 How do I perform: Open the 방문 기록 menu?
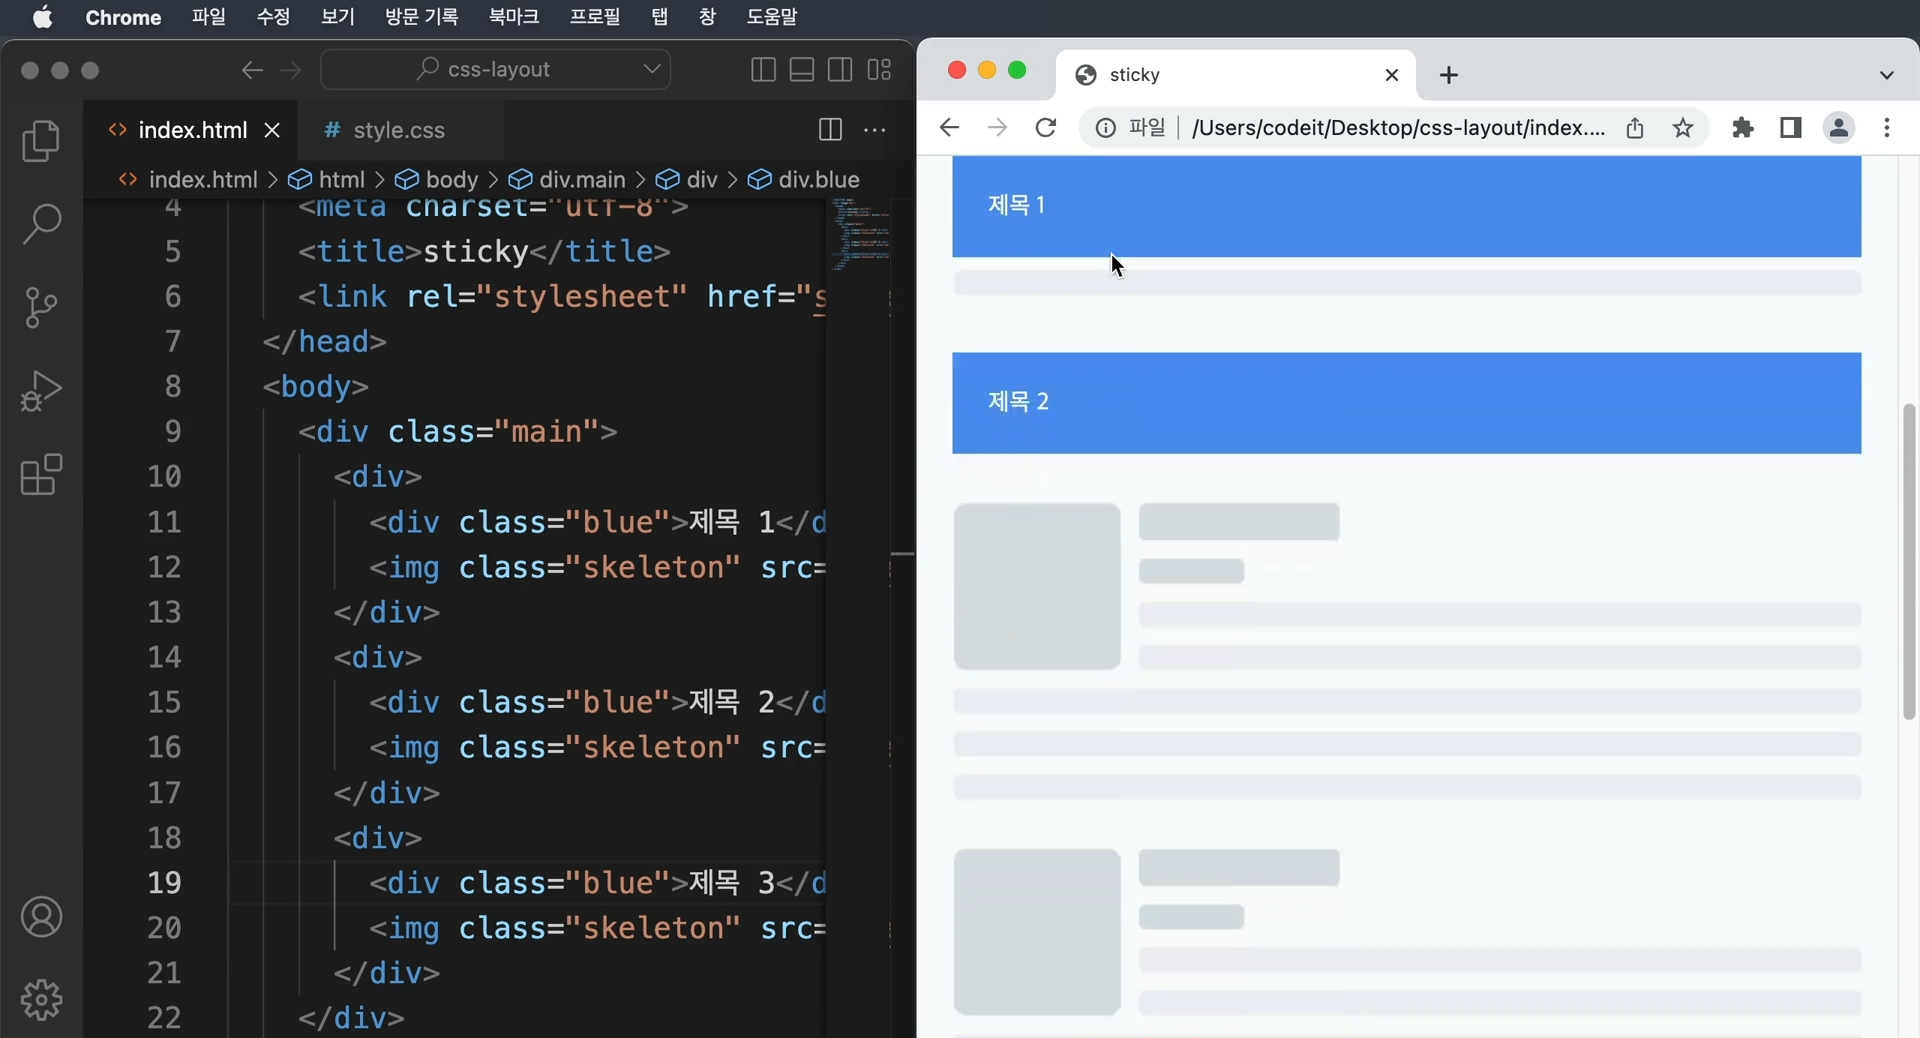(421, 17)
